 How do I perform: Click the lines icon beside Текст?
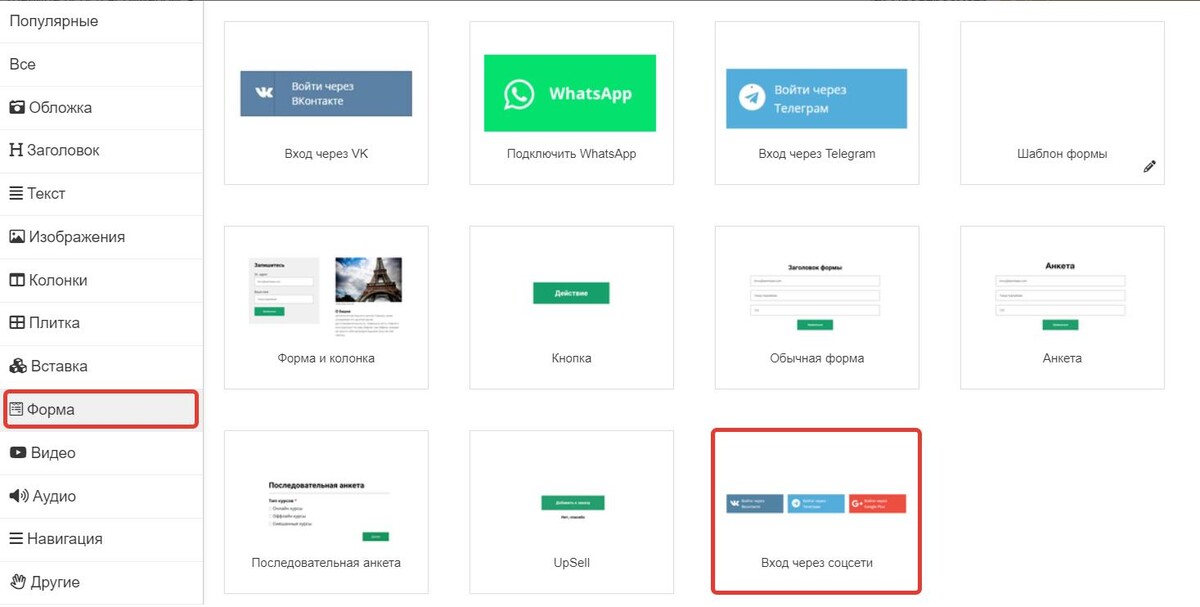16,193
